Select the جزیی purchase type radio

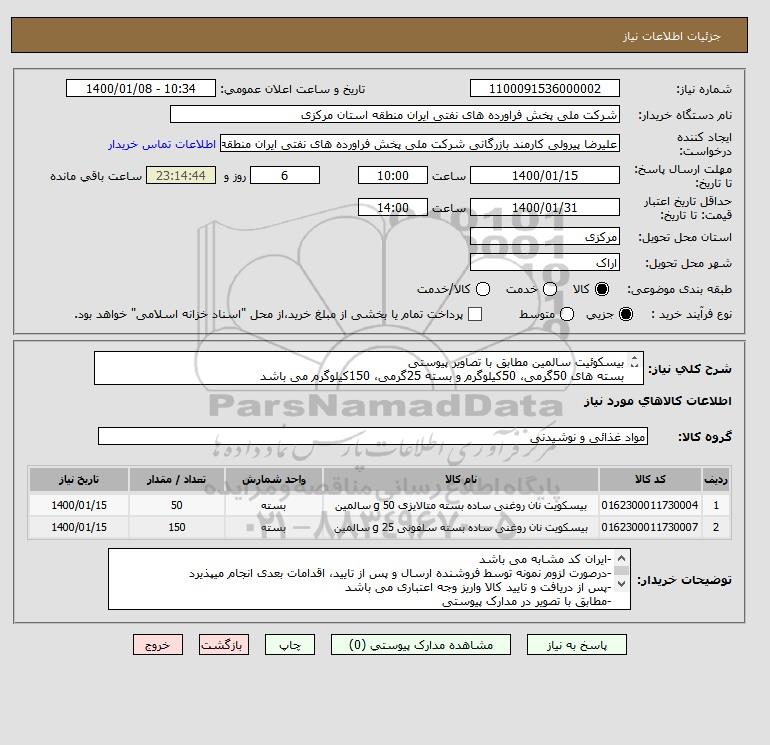point(626,314)
